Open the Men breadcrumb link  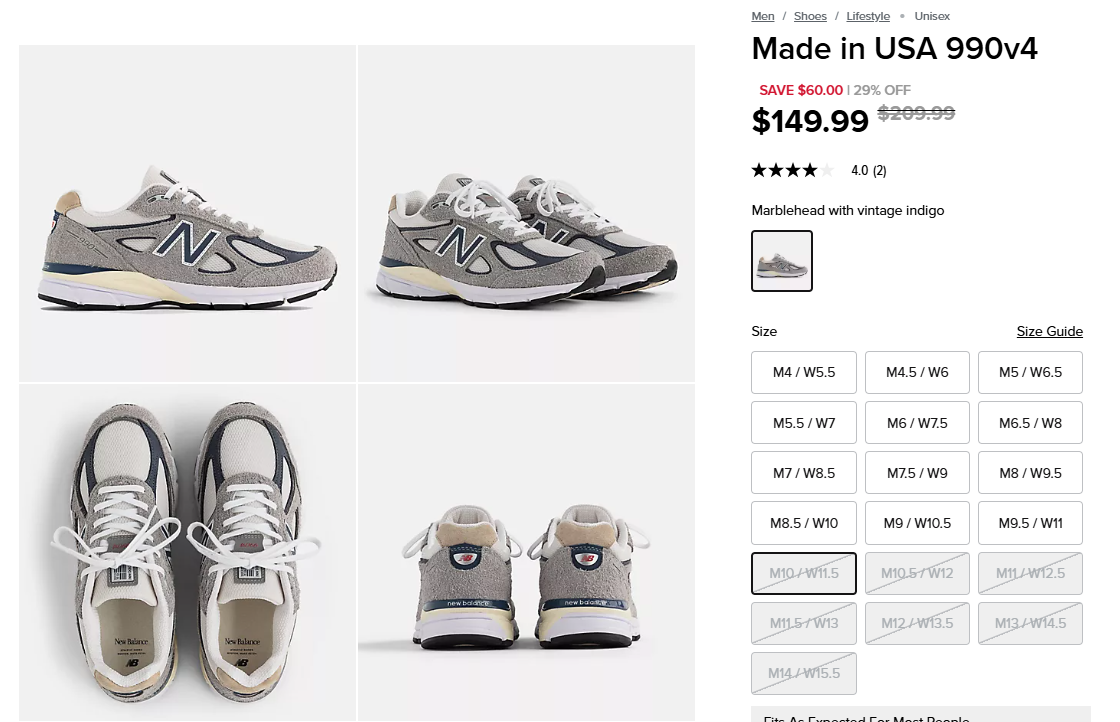[x=763, y=16]
